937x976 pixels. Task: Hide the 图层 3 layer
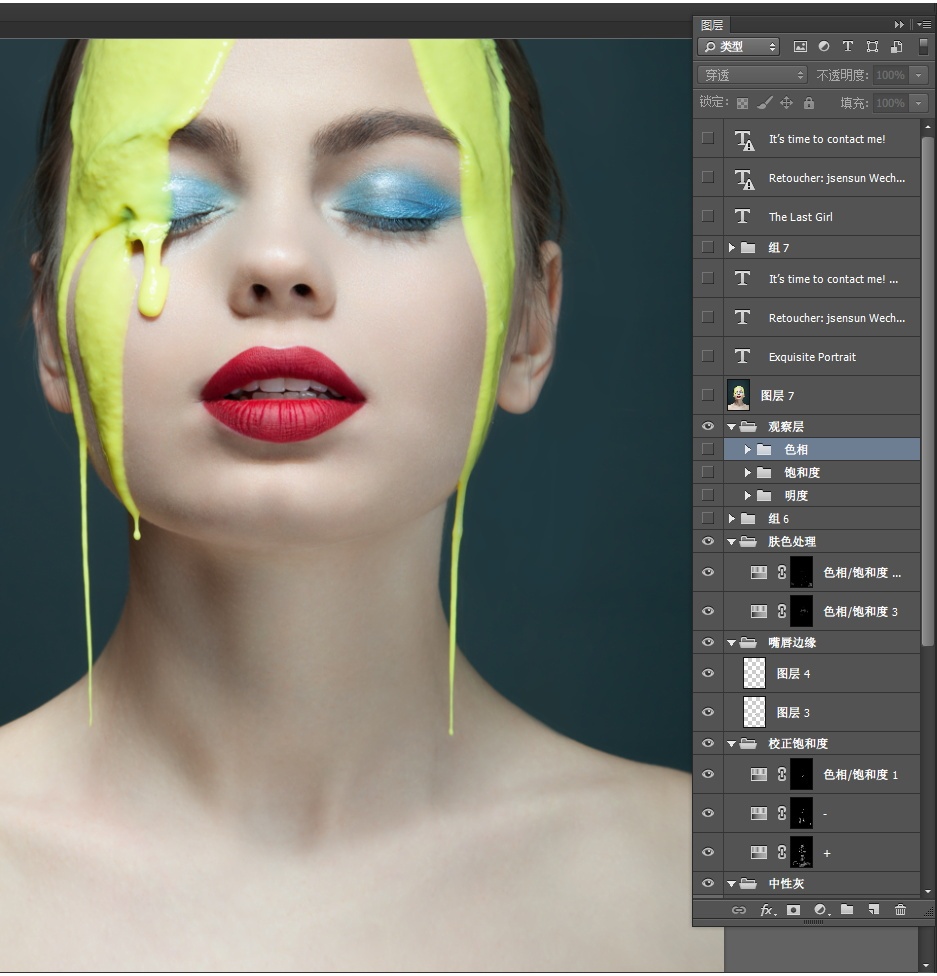point(708,712)
